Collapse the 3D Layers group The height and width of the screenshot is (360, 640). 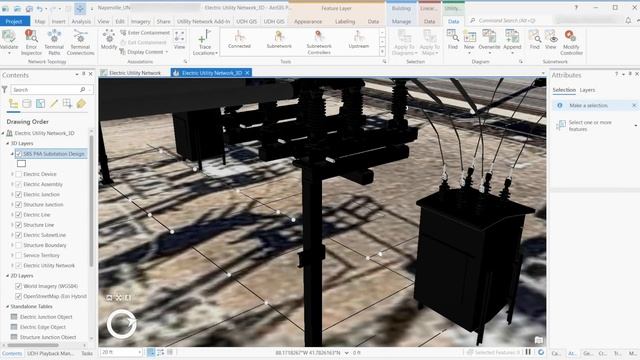pyautogui.click(x=7, y=143)
